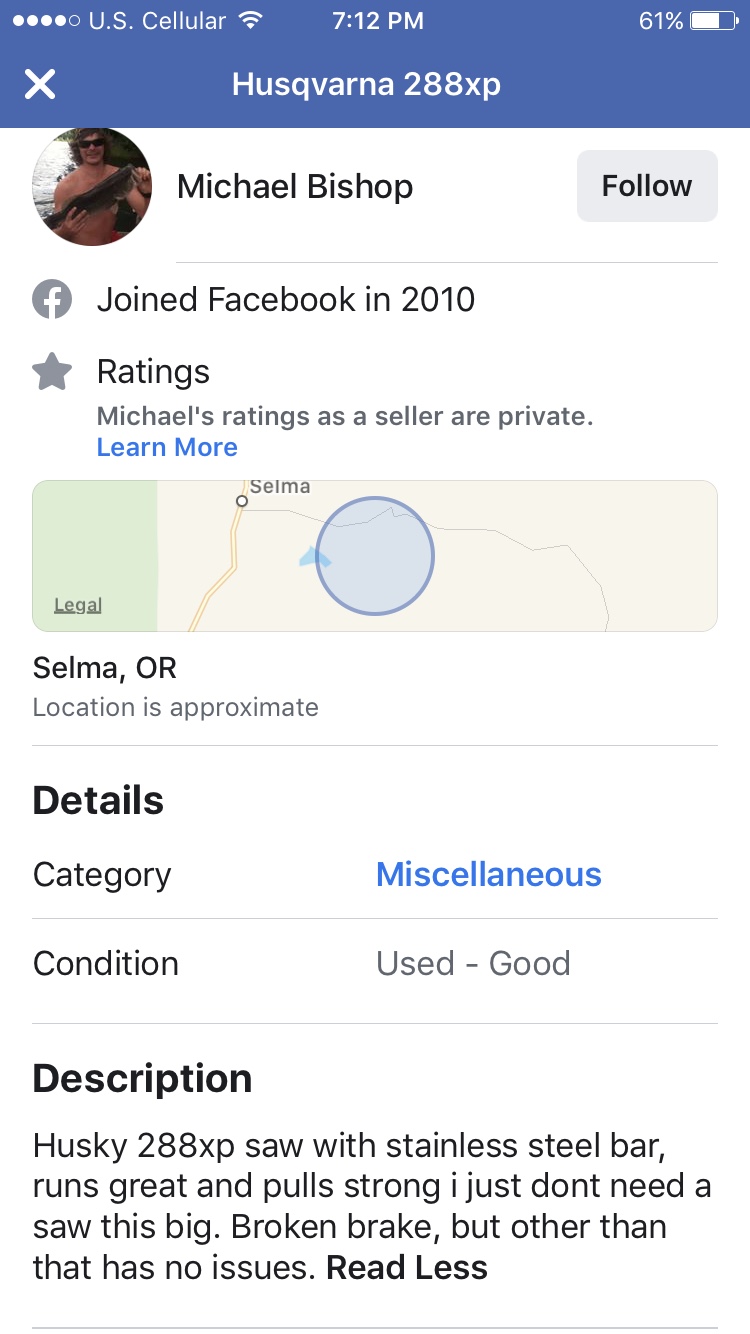Tap the Facebook logo icon
Screen dimensions: 750x1334
point(52,300)
